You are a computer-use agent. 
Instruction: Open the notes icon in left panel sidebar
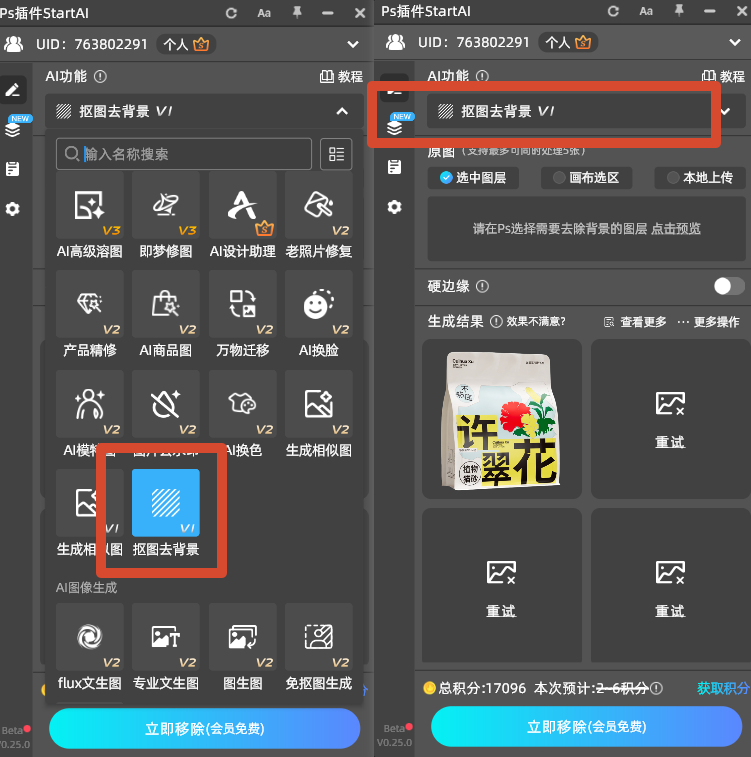point(13,169)
